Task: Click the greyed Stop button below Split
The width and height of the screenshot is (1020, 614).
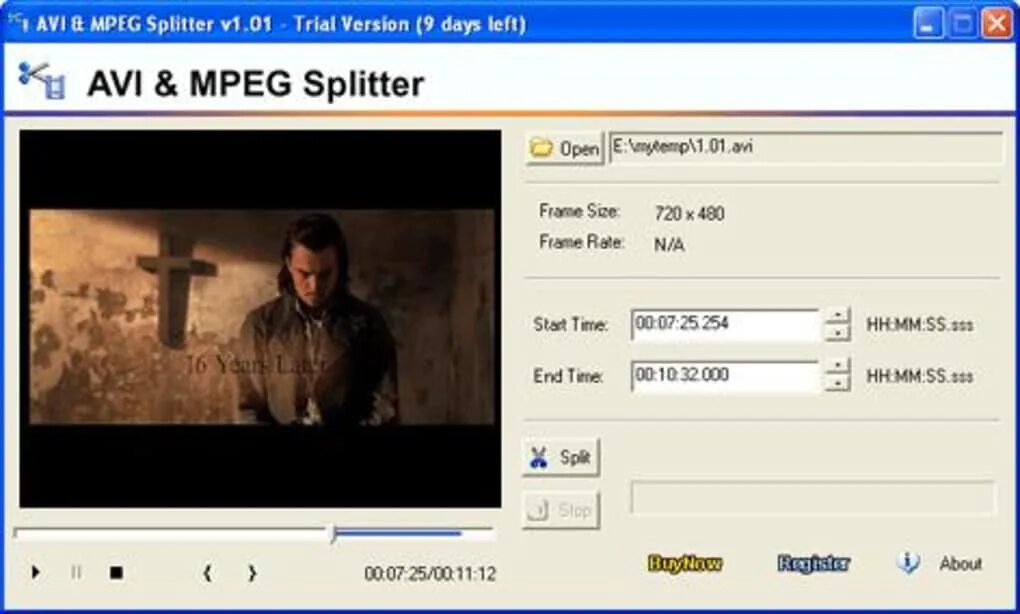Action: coord(561,510)
